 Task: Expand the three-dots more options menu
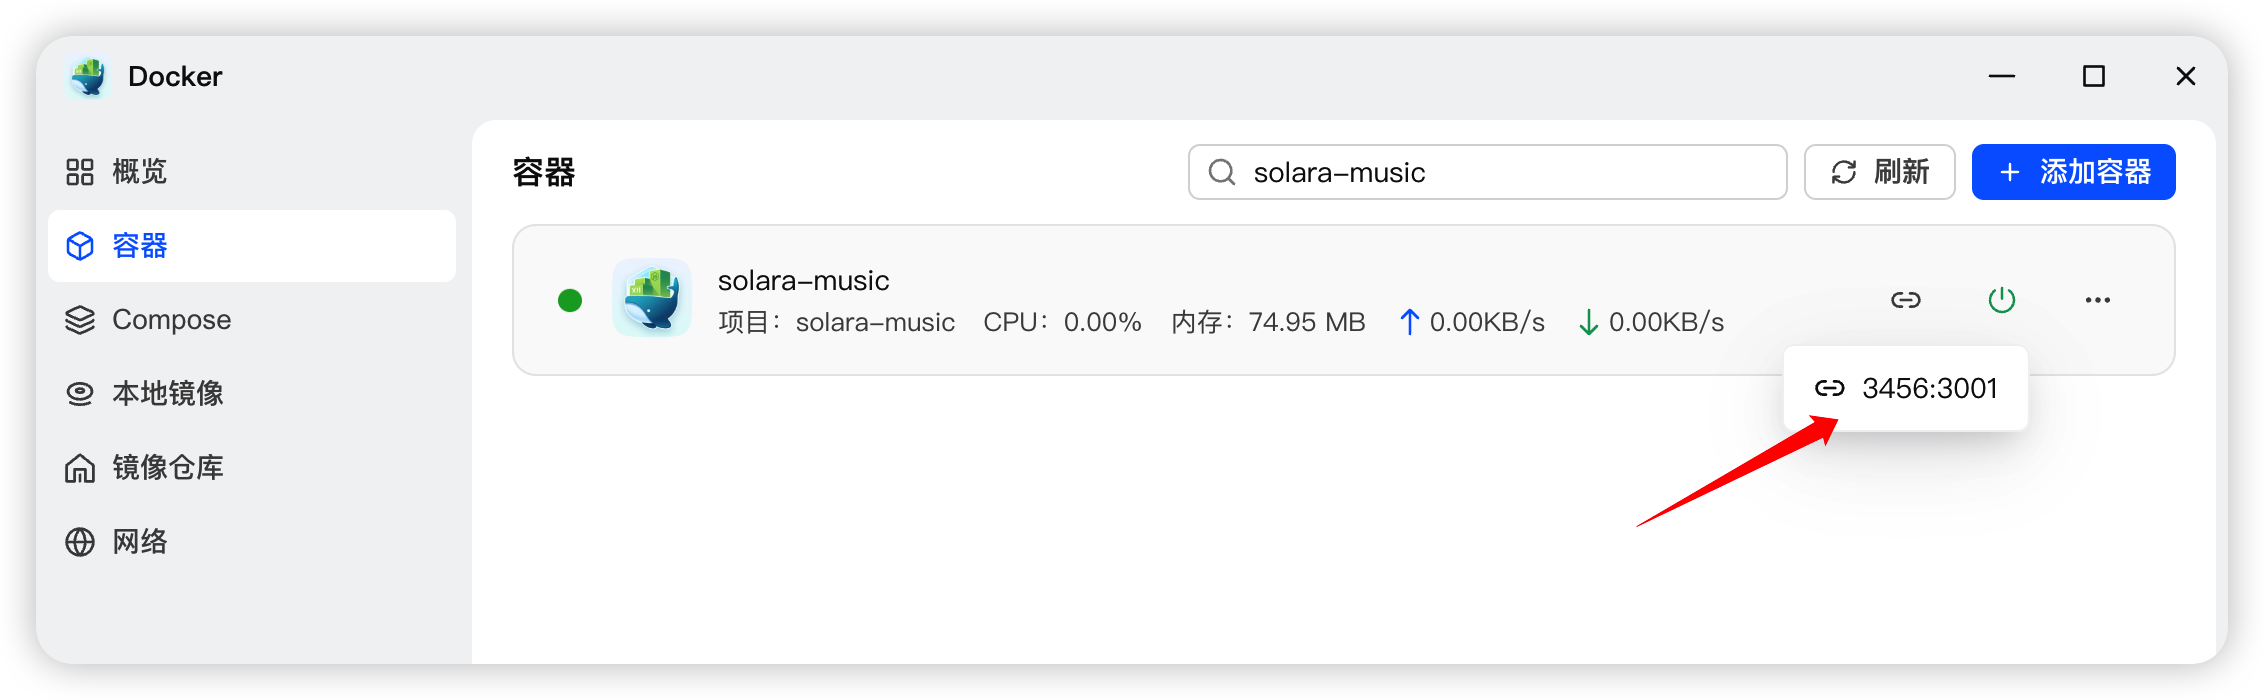pyautogui.click(x=2097, y=300)
